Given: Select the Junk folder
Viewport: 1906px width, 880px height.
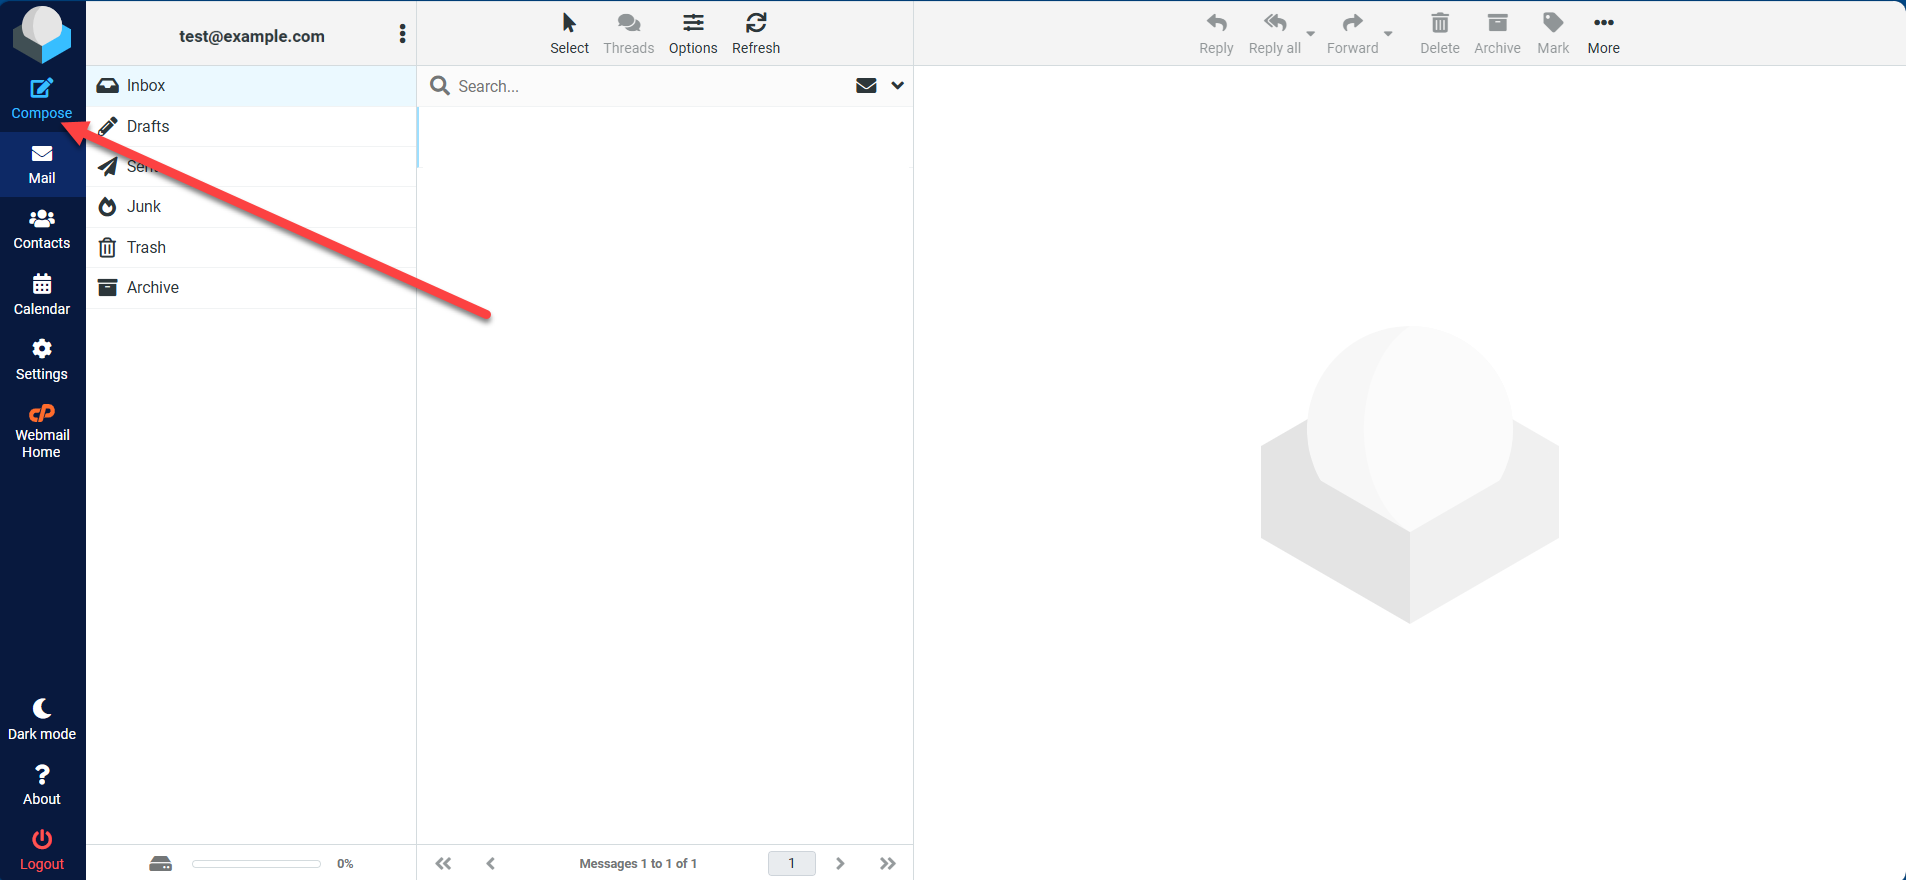Looking at the screenshot, I should 251,207.
